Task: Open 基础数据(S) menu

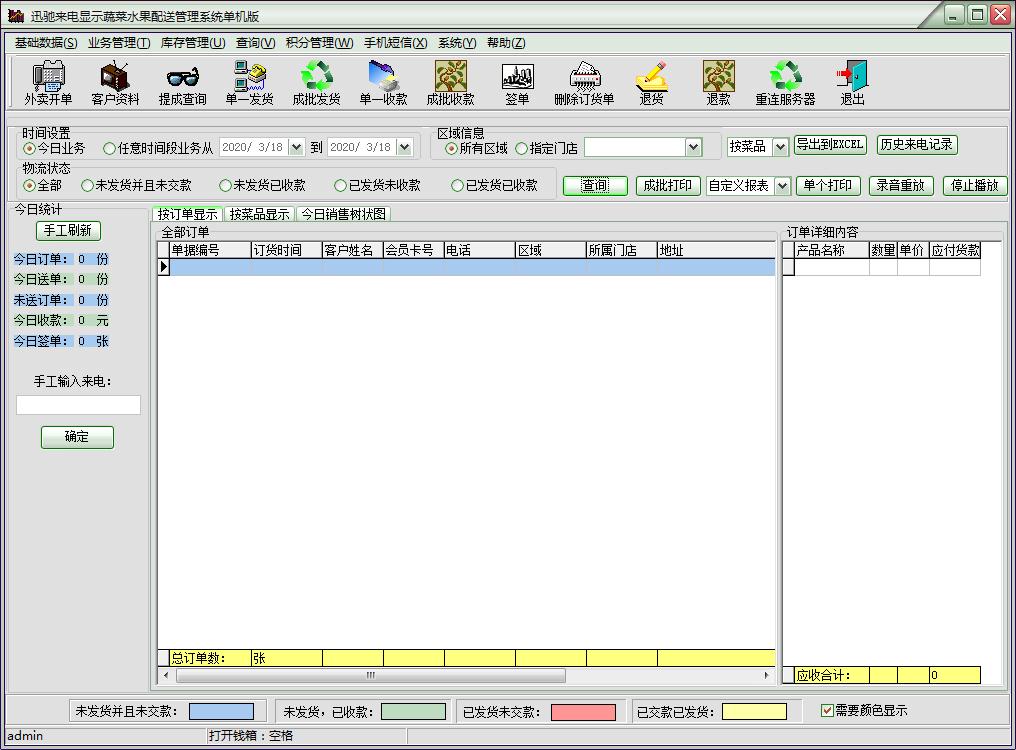Action: [46, 43]
